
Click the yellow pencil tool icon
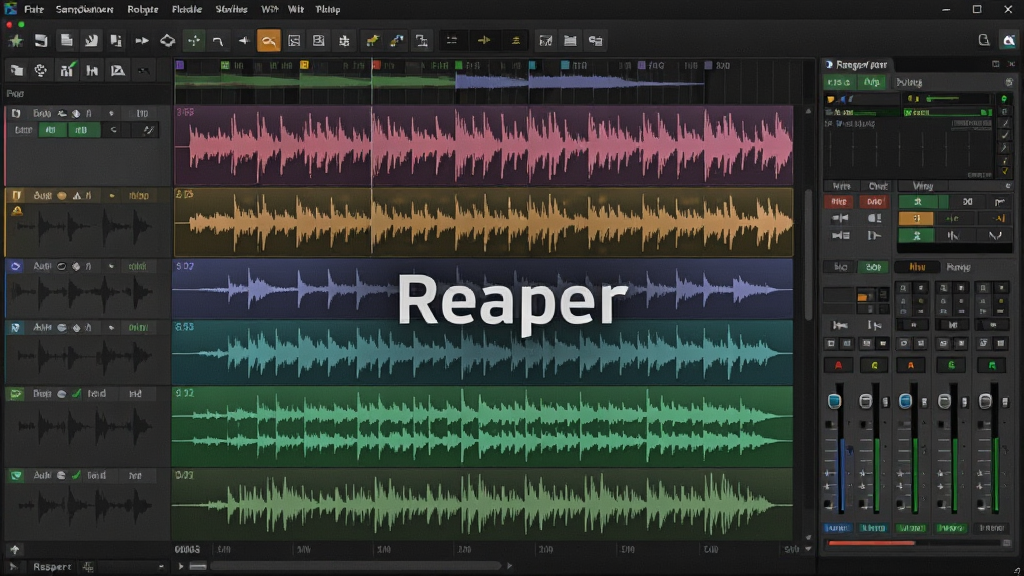click(372, 40)
